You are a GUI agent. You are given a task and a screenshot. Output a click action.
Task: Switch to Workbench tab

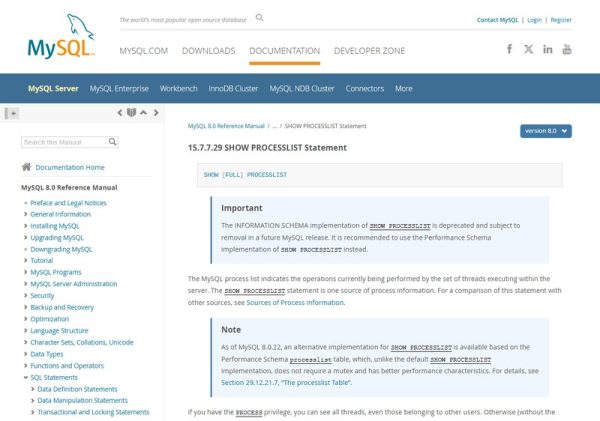click(x=178, y=88)
